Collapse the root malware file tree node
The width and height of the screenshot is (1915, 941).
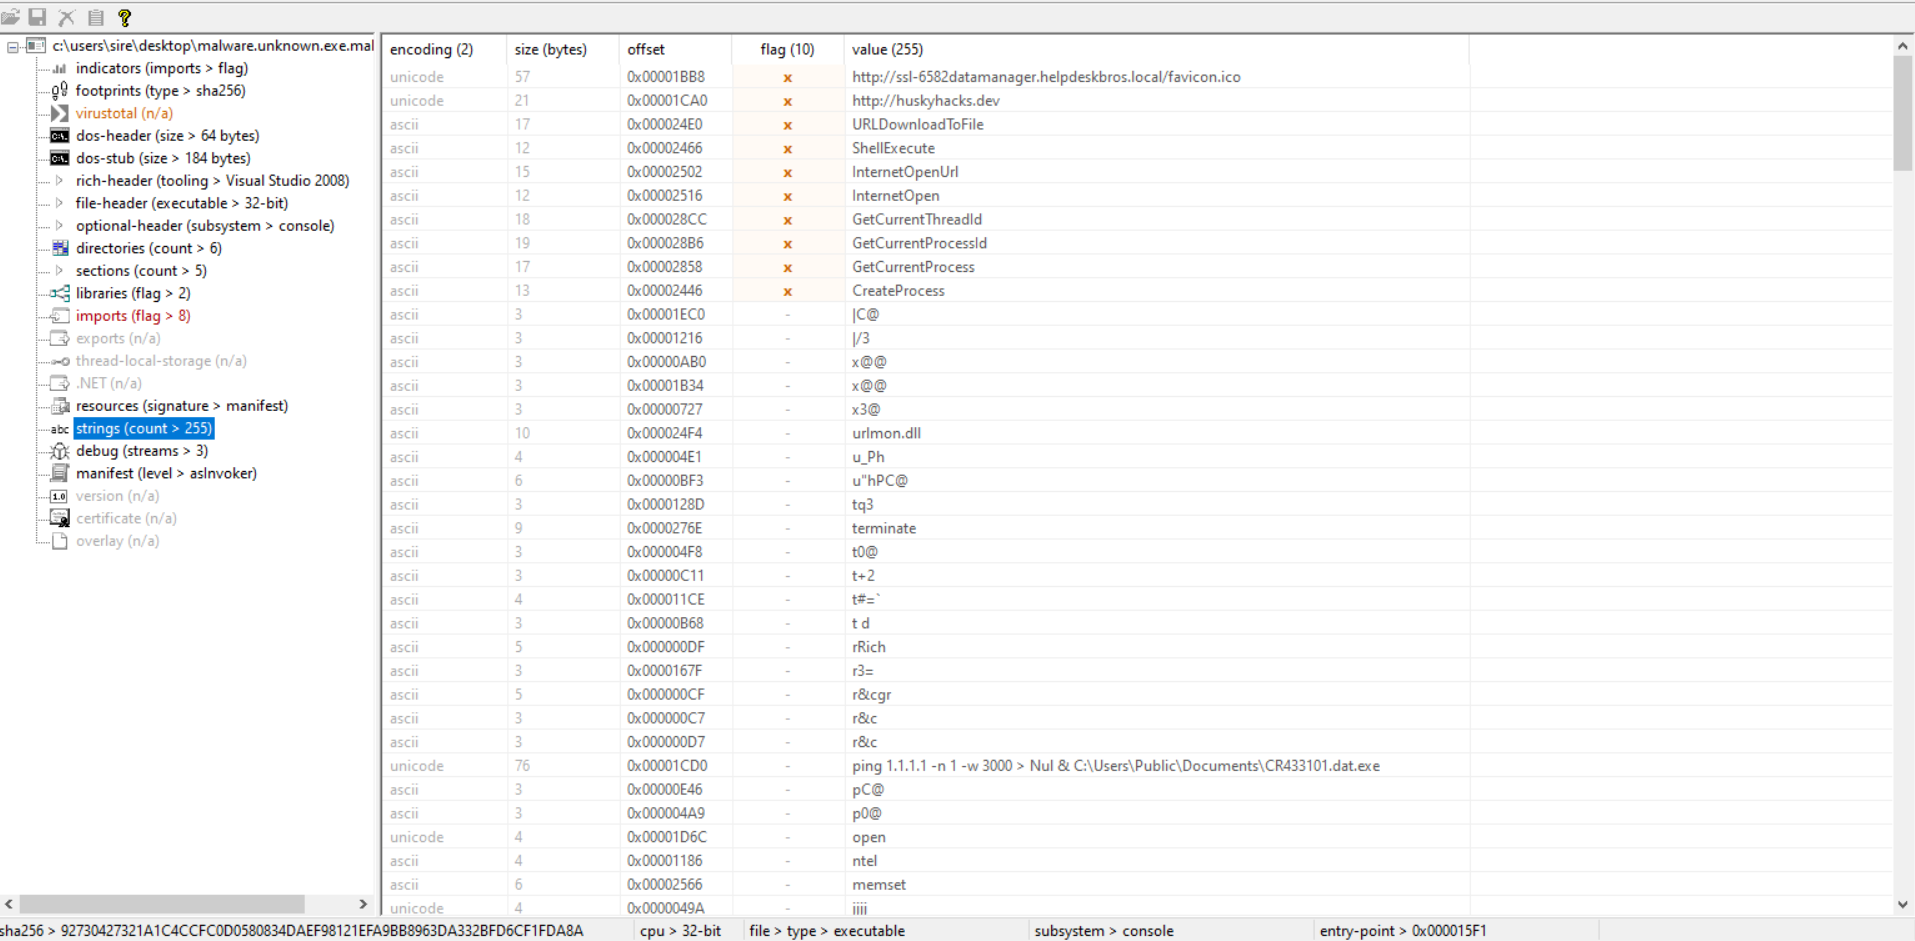click(13, 46)
